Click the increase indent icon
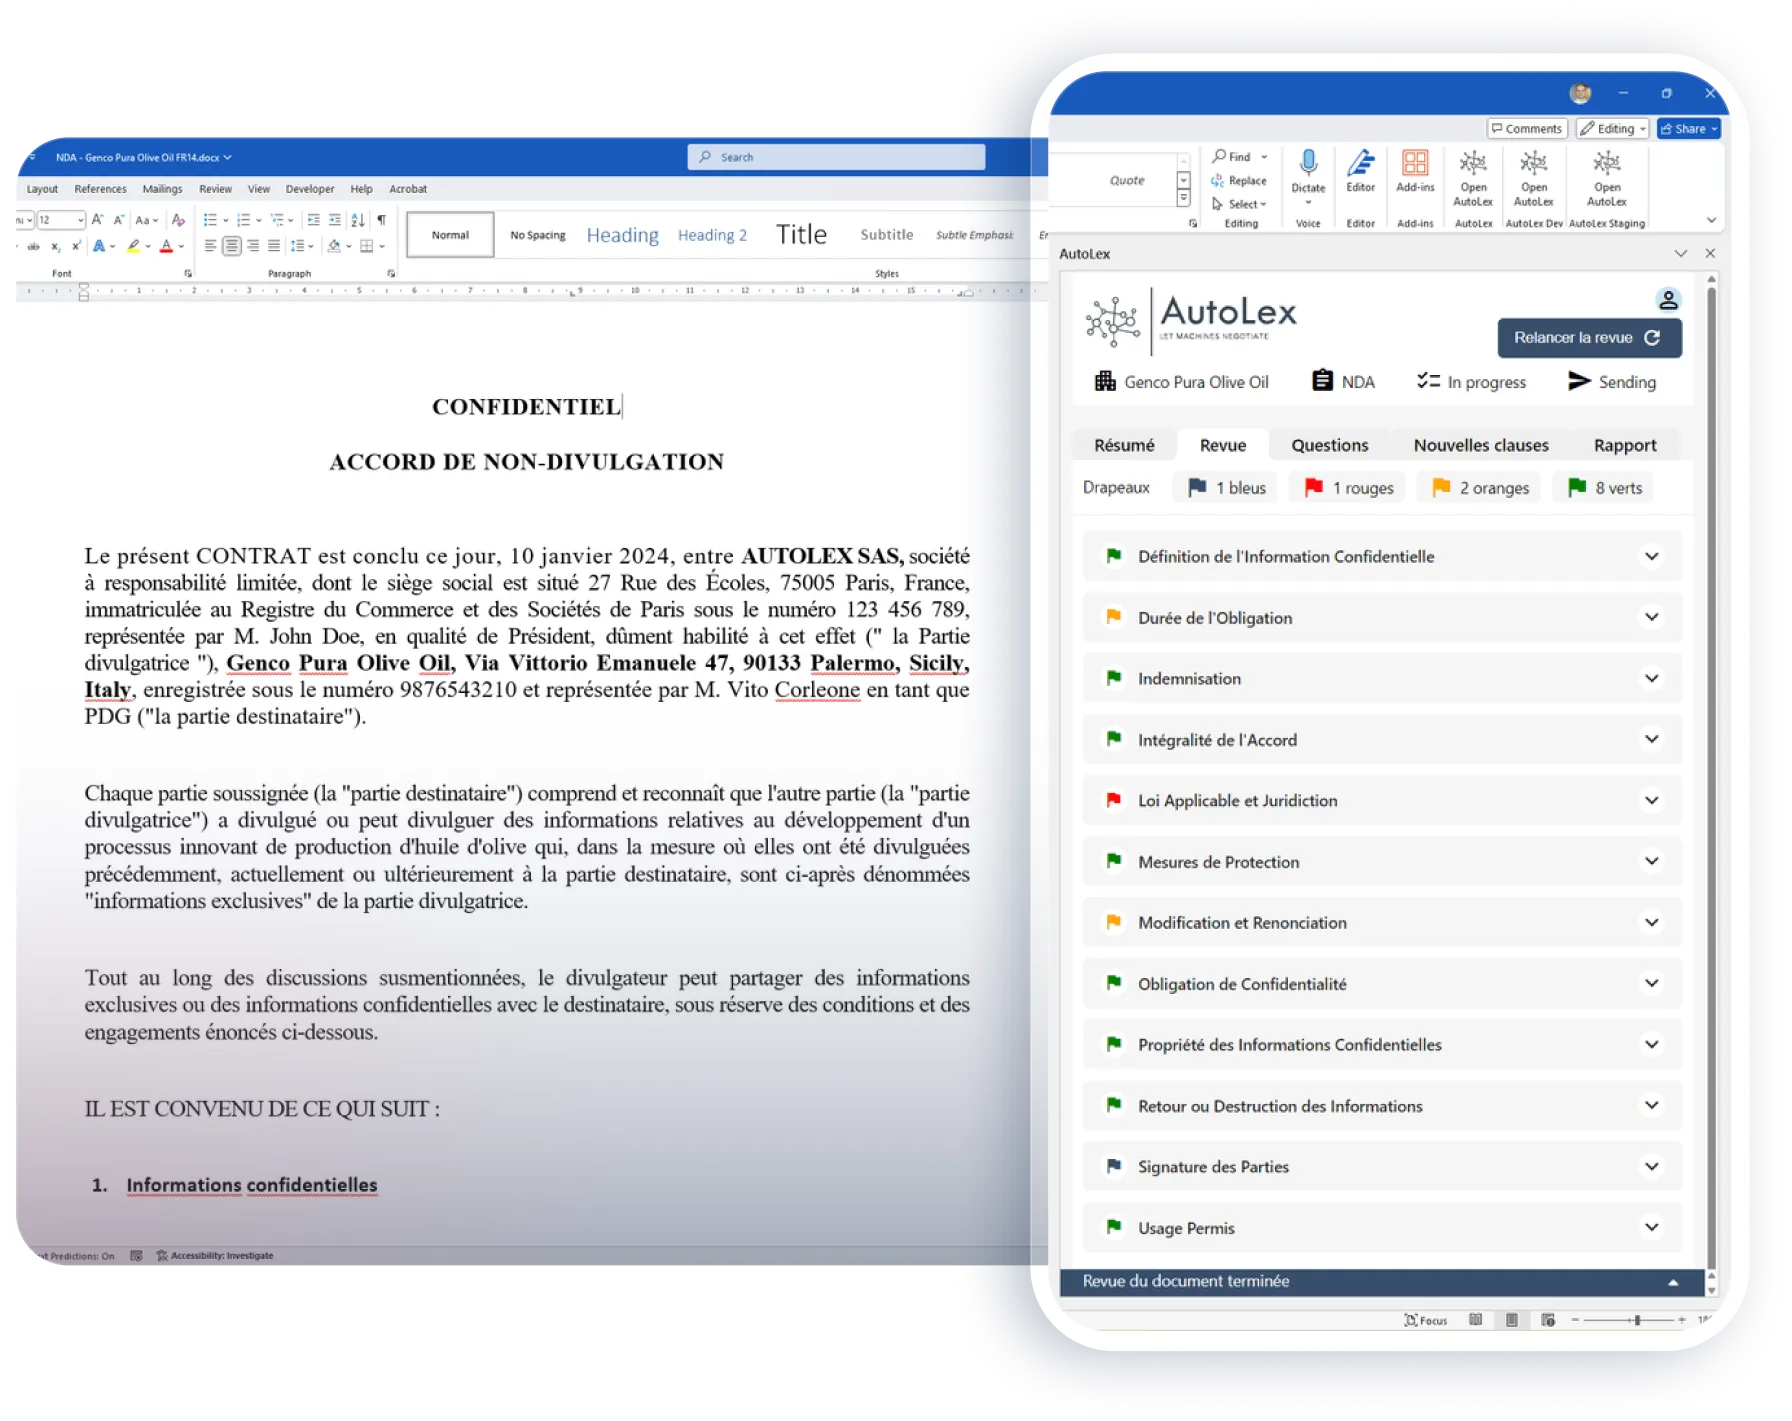 (335, 220)
